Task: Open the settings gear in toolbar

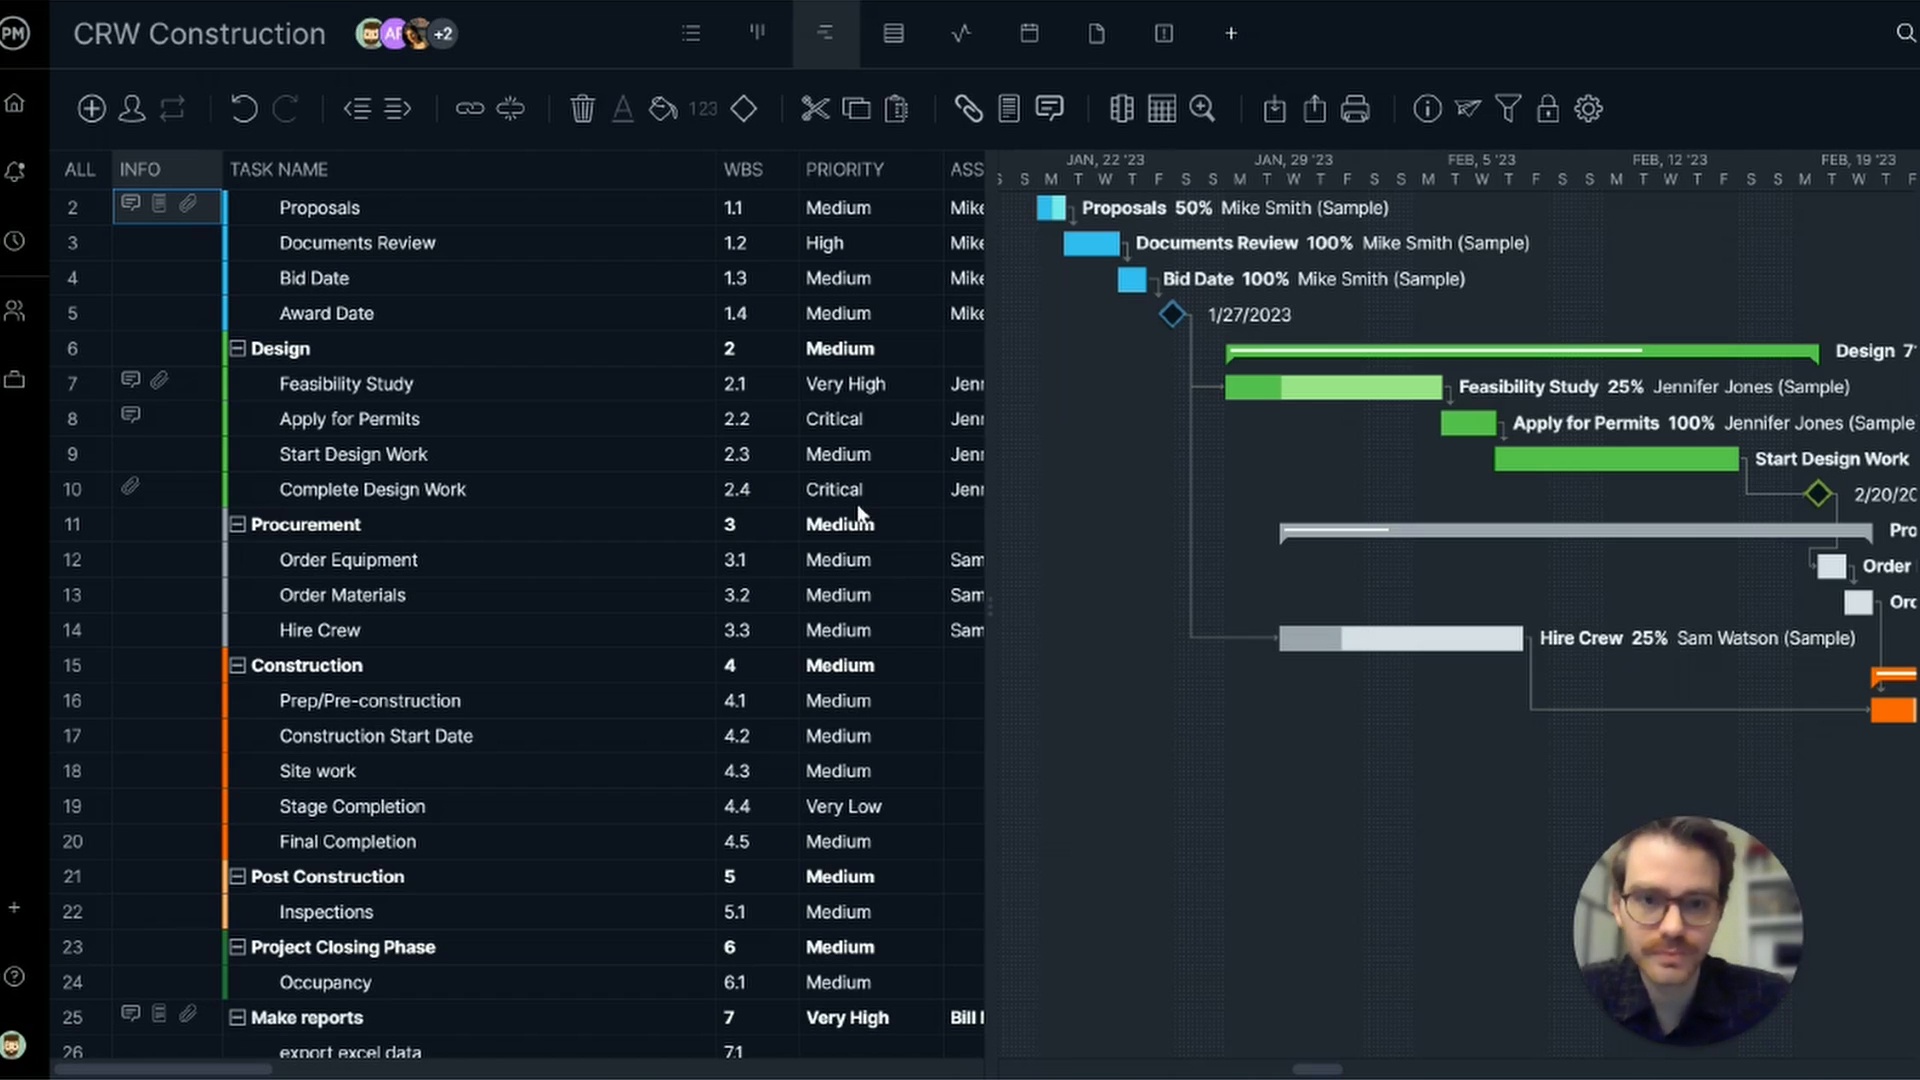Action: point(1588,109)
